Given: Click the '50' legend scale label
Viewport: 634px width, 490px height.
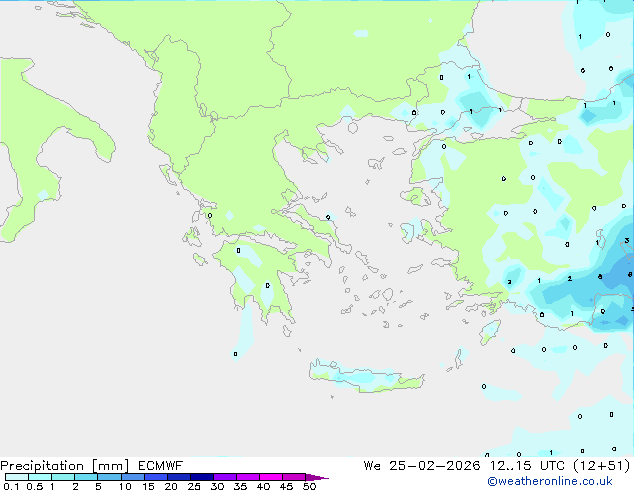Looking at the screenshot, I should [310, 486].
